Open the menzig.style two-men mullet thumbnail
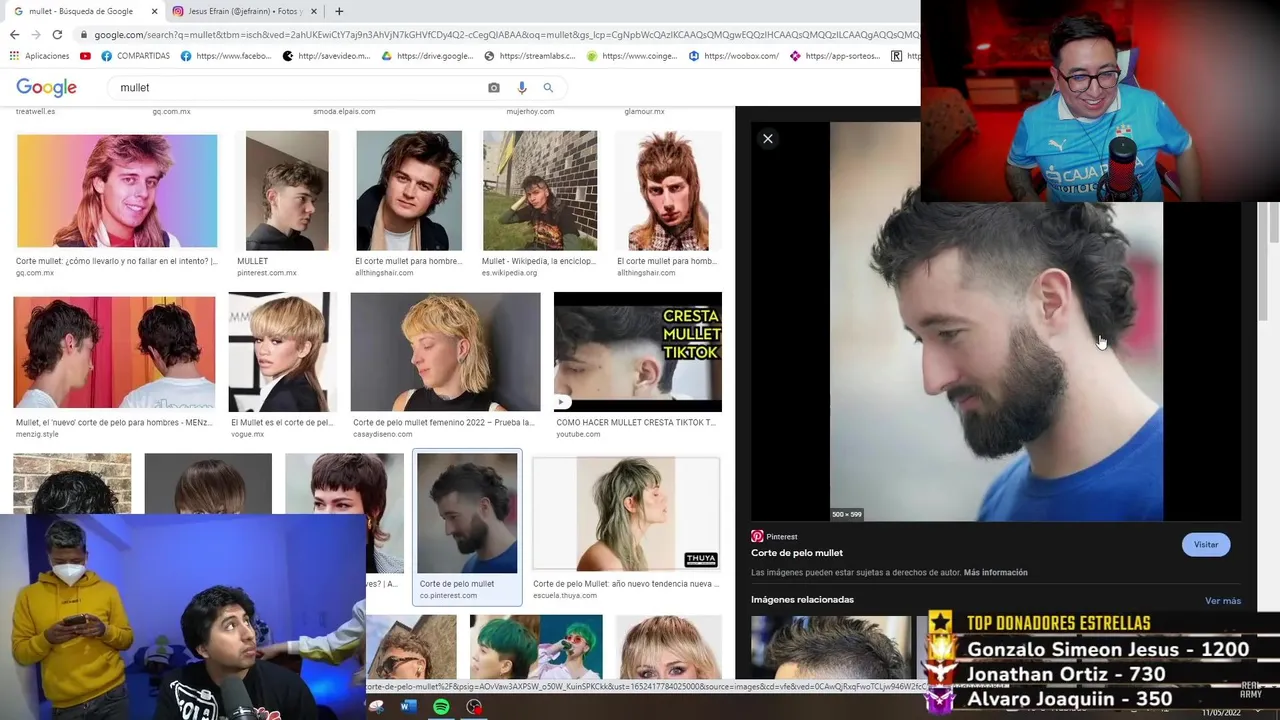1280x720 pixels. point(114,352)
